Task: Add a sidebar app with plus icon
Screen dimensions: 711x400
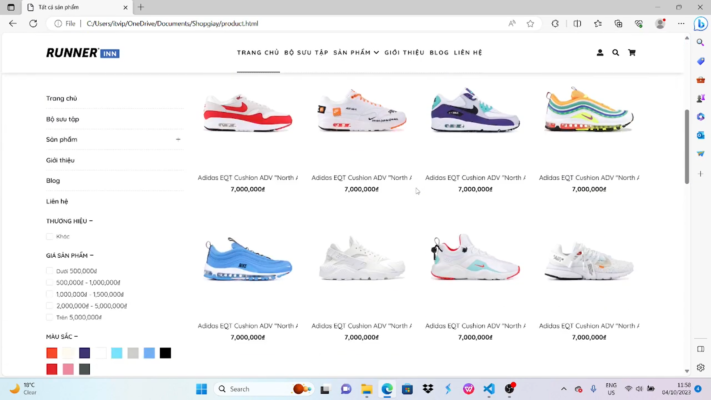Action: point(701,174)
